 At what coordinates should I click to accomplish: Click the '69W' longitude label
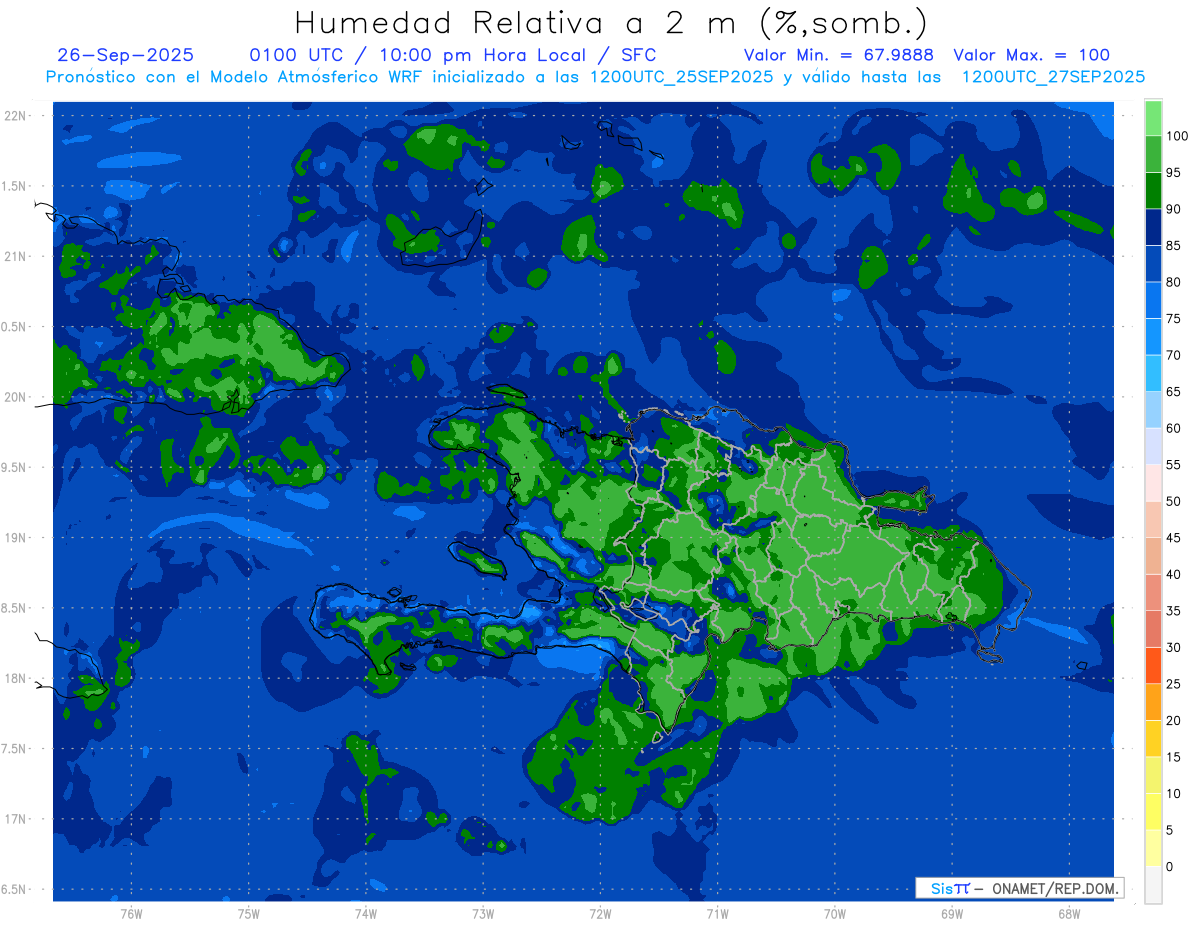pyautogui.click(x=952, y=913)
